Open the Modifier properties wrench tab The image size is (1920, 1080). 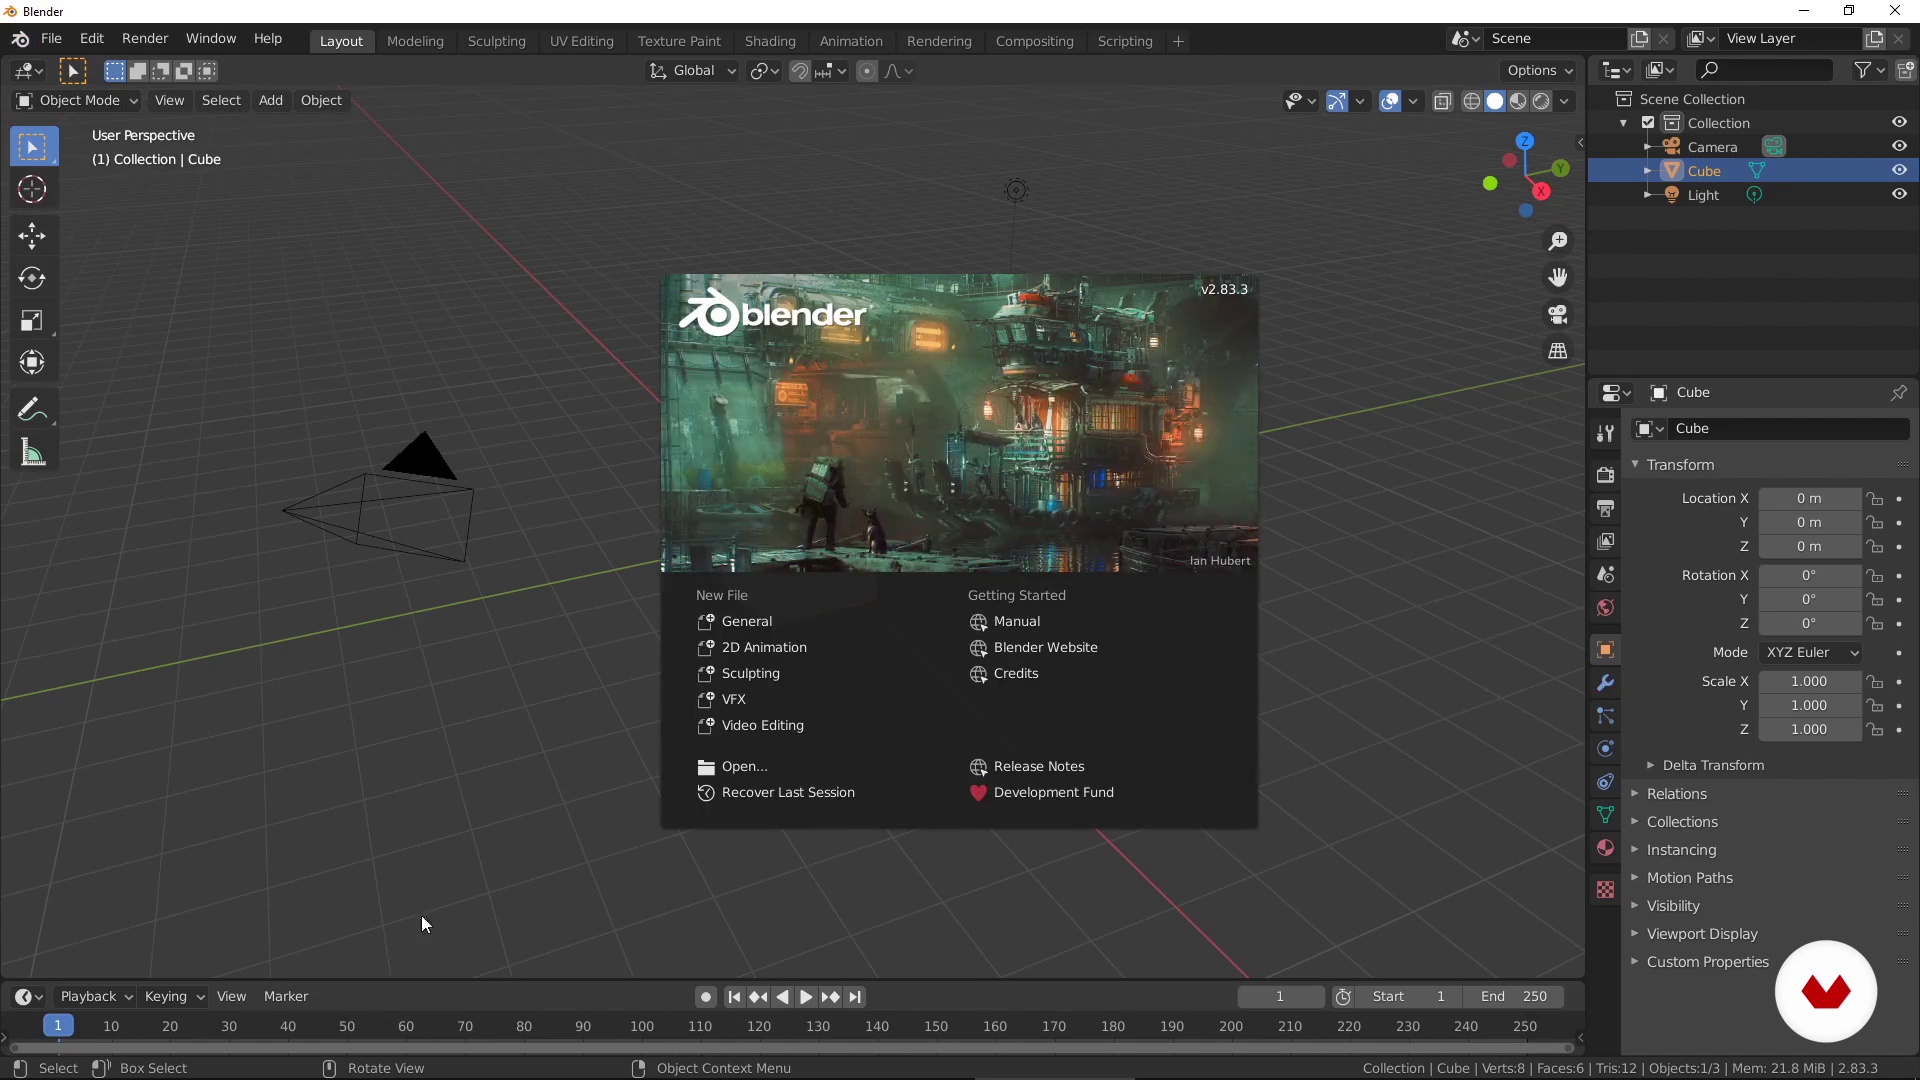pos(1605,683)
